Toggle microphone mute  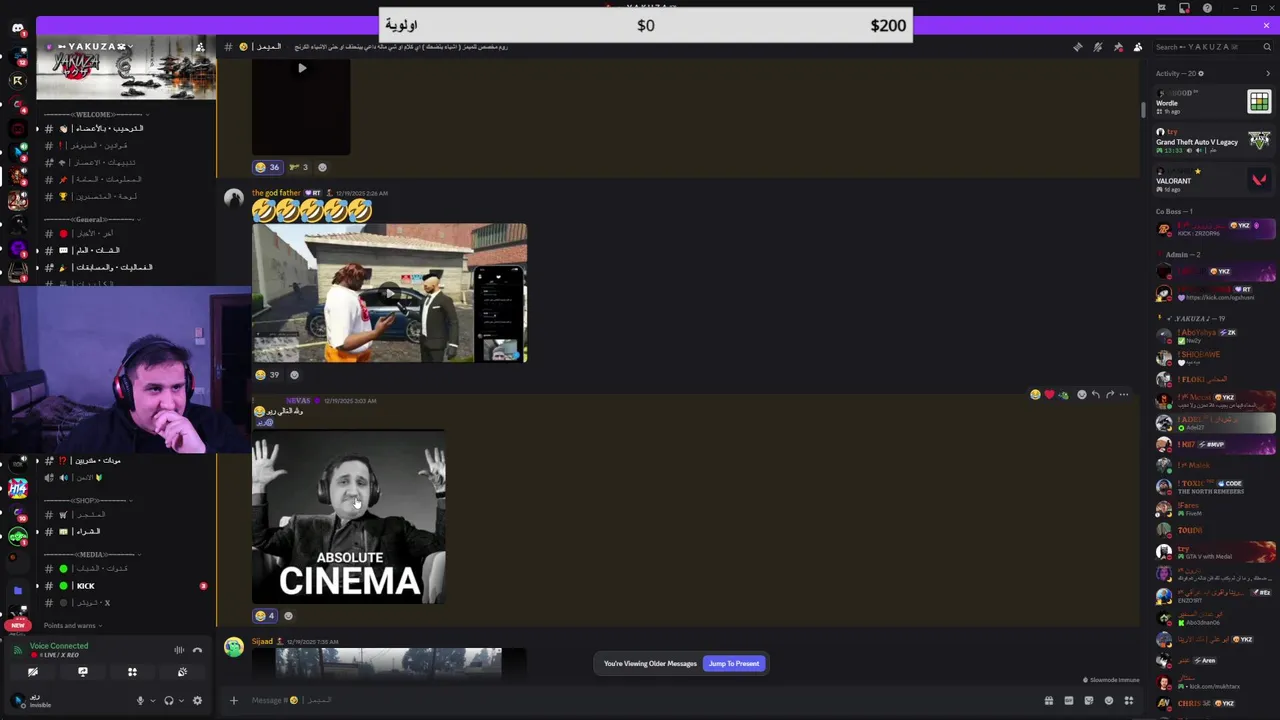[x=140, y=701]
